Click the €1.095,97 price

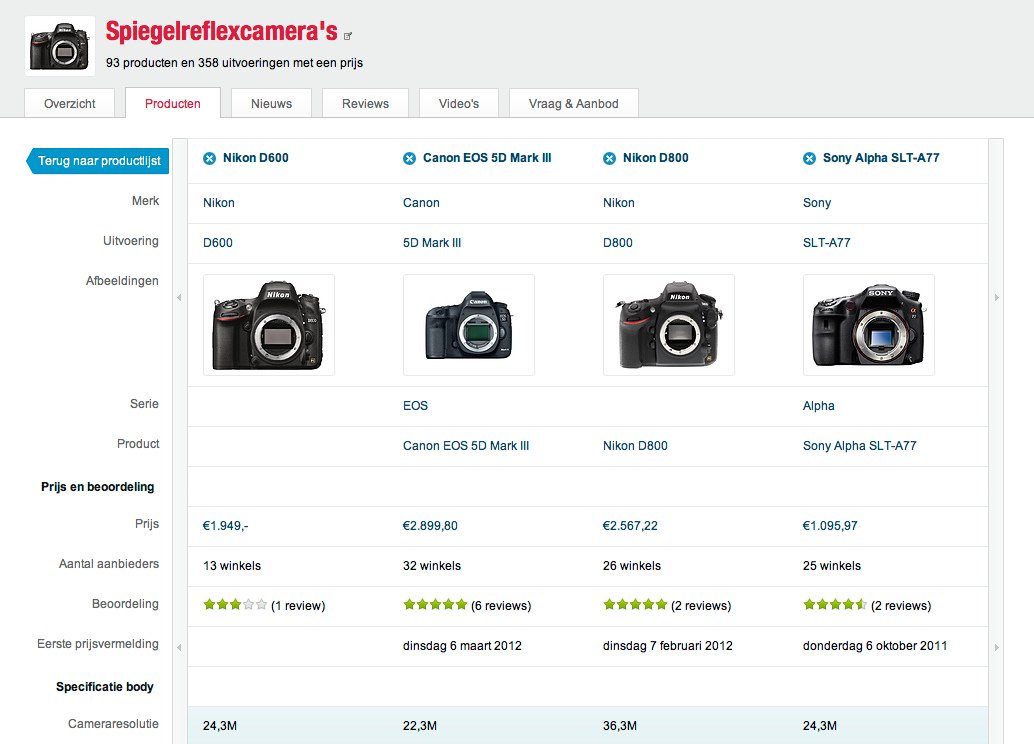point(830,526)
